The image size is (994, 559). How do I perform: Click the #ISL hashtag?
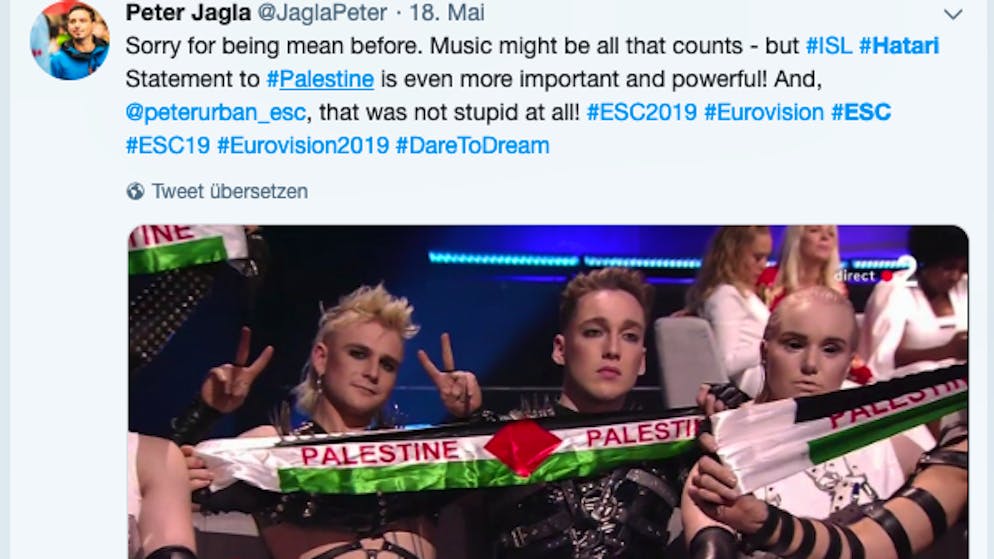point(829,46)
